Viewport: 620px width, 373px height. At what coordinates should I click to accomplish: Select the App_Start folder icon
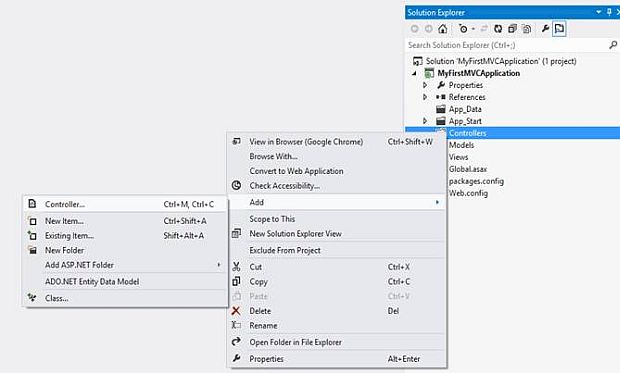(441, 121)
